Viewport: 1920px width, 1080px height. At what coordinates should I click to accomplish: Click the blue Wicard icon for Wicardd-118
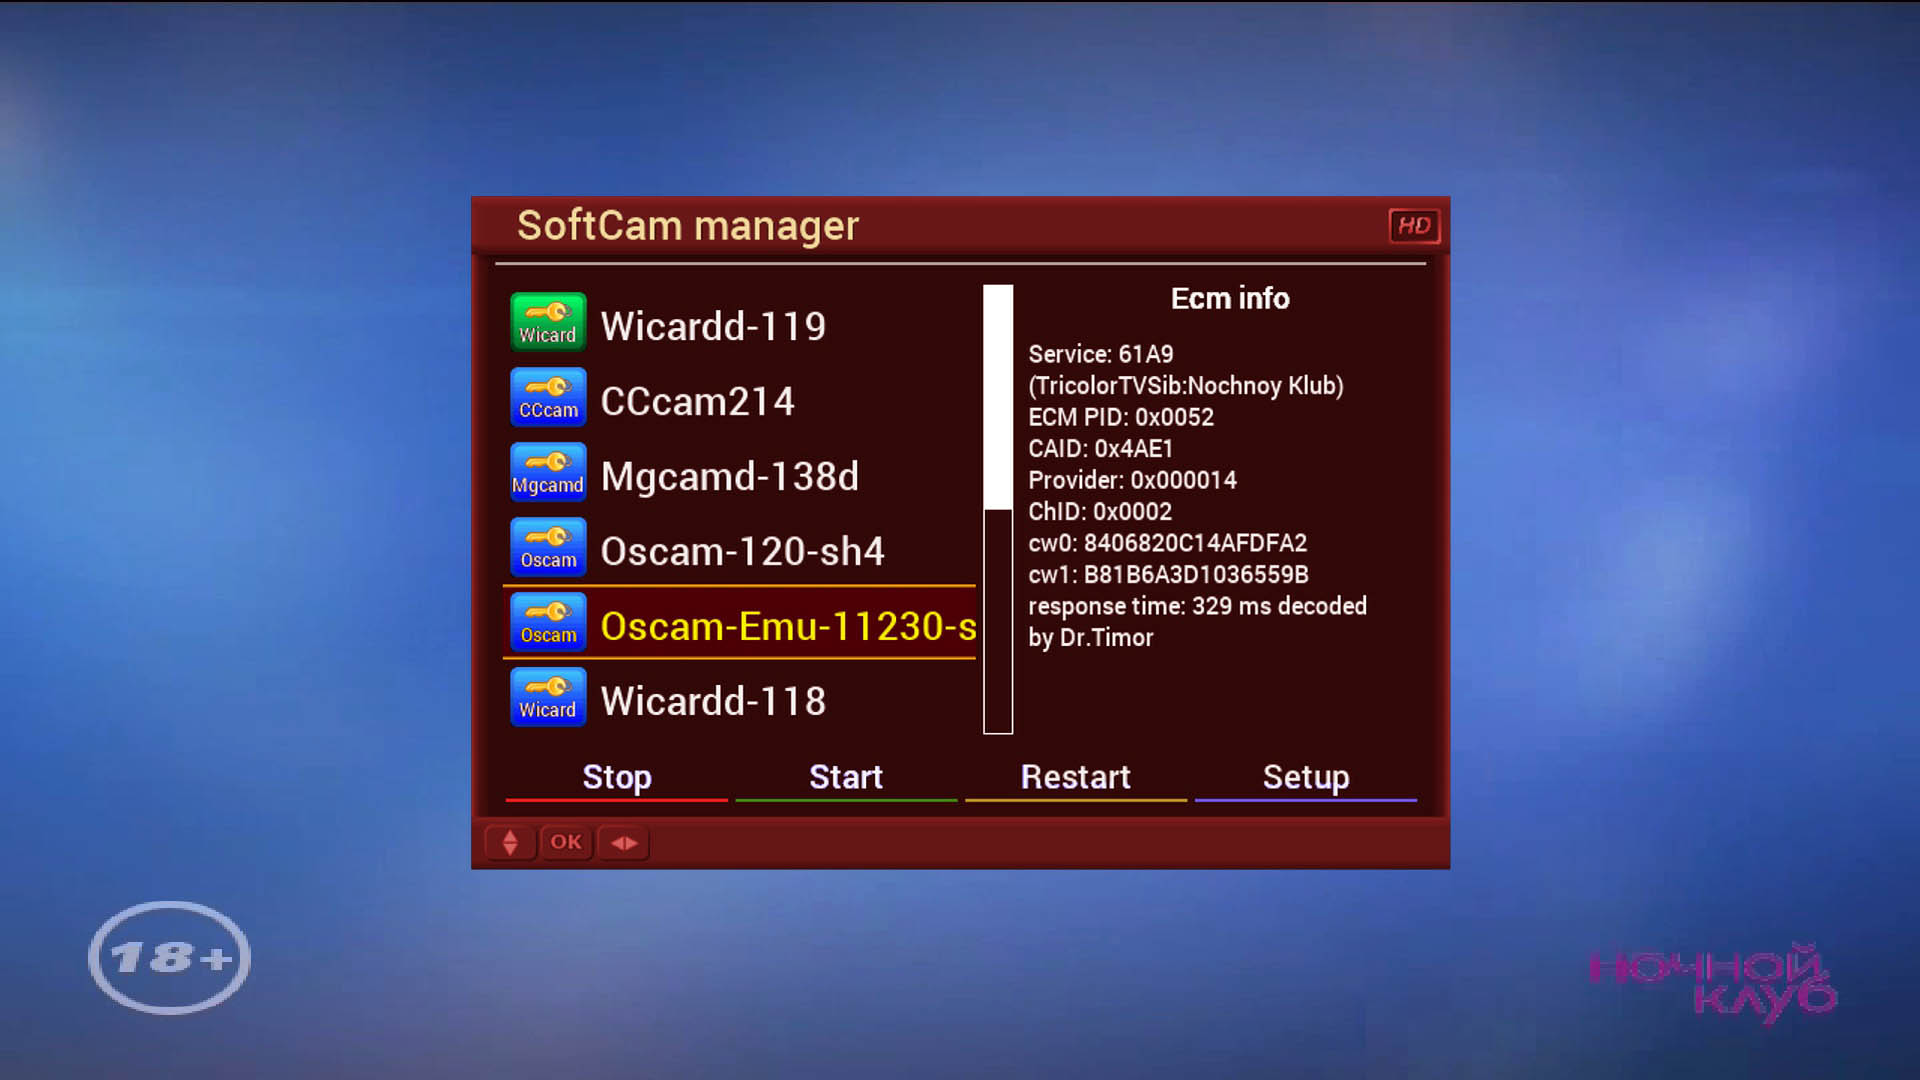(x=548, y=697)
